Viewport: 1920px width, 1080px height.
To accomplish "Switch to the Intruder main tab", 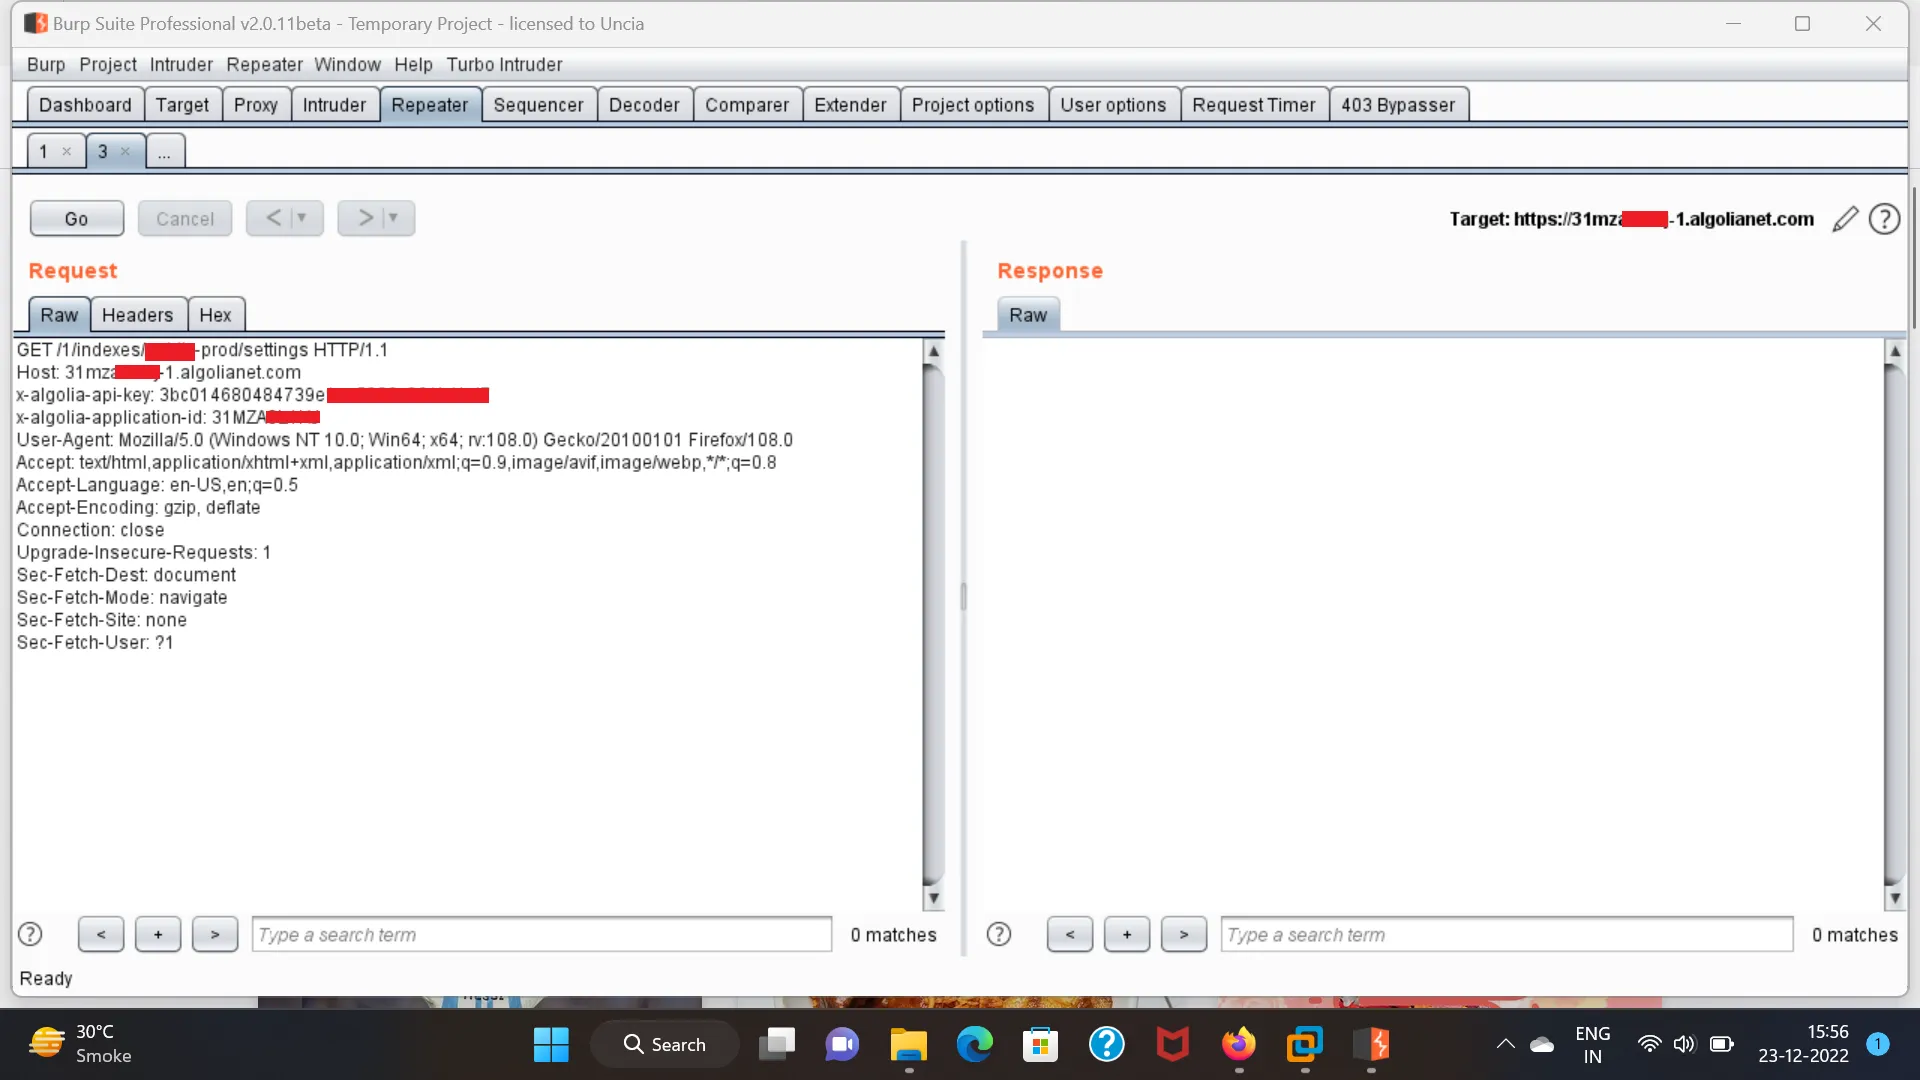I will (334, 105).
